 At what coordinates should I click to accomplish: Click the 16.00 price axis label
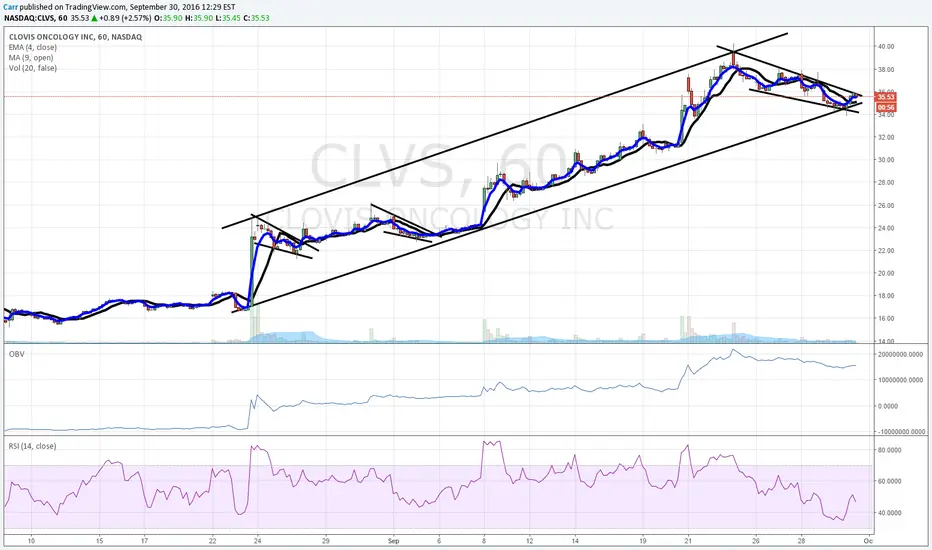tap(886, 319)
